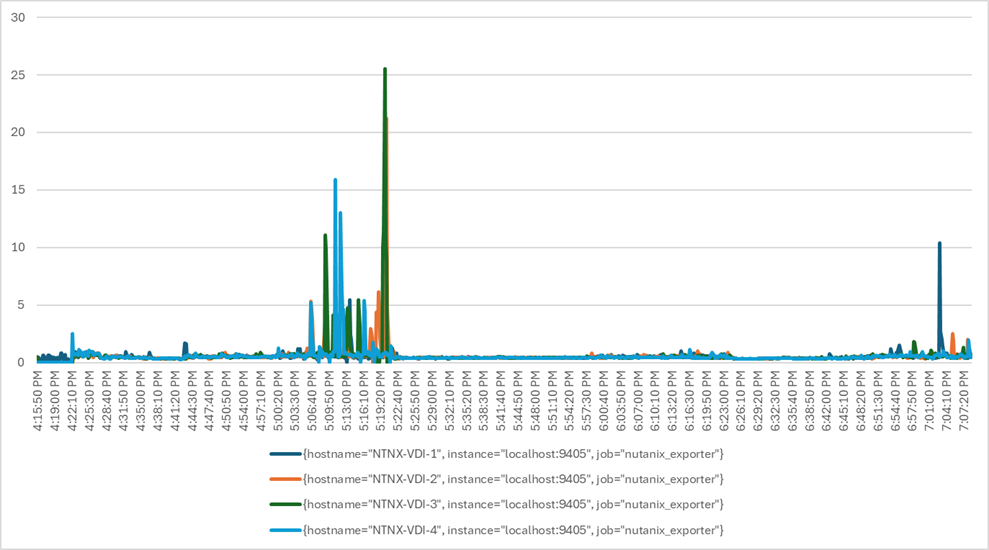Click the x-axis label 6:00:40 PM

[x=604, y=401]
